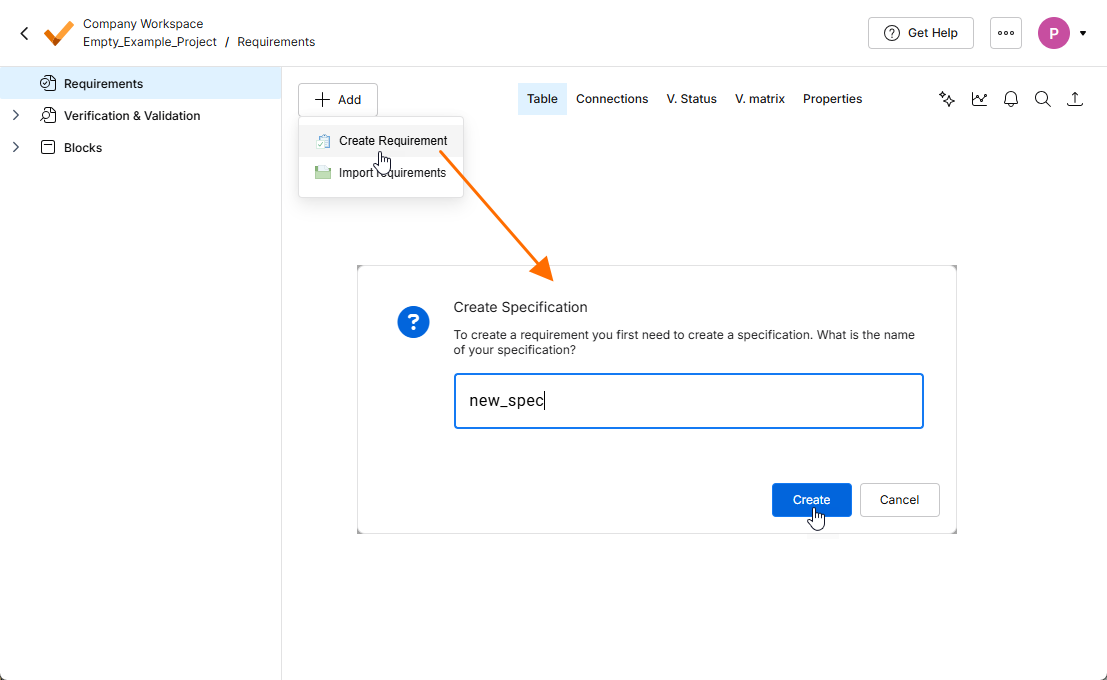
Task: Open the AI sparkle assistant icon
Action: pos(947,99)
